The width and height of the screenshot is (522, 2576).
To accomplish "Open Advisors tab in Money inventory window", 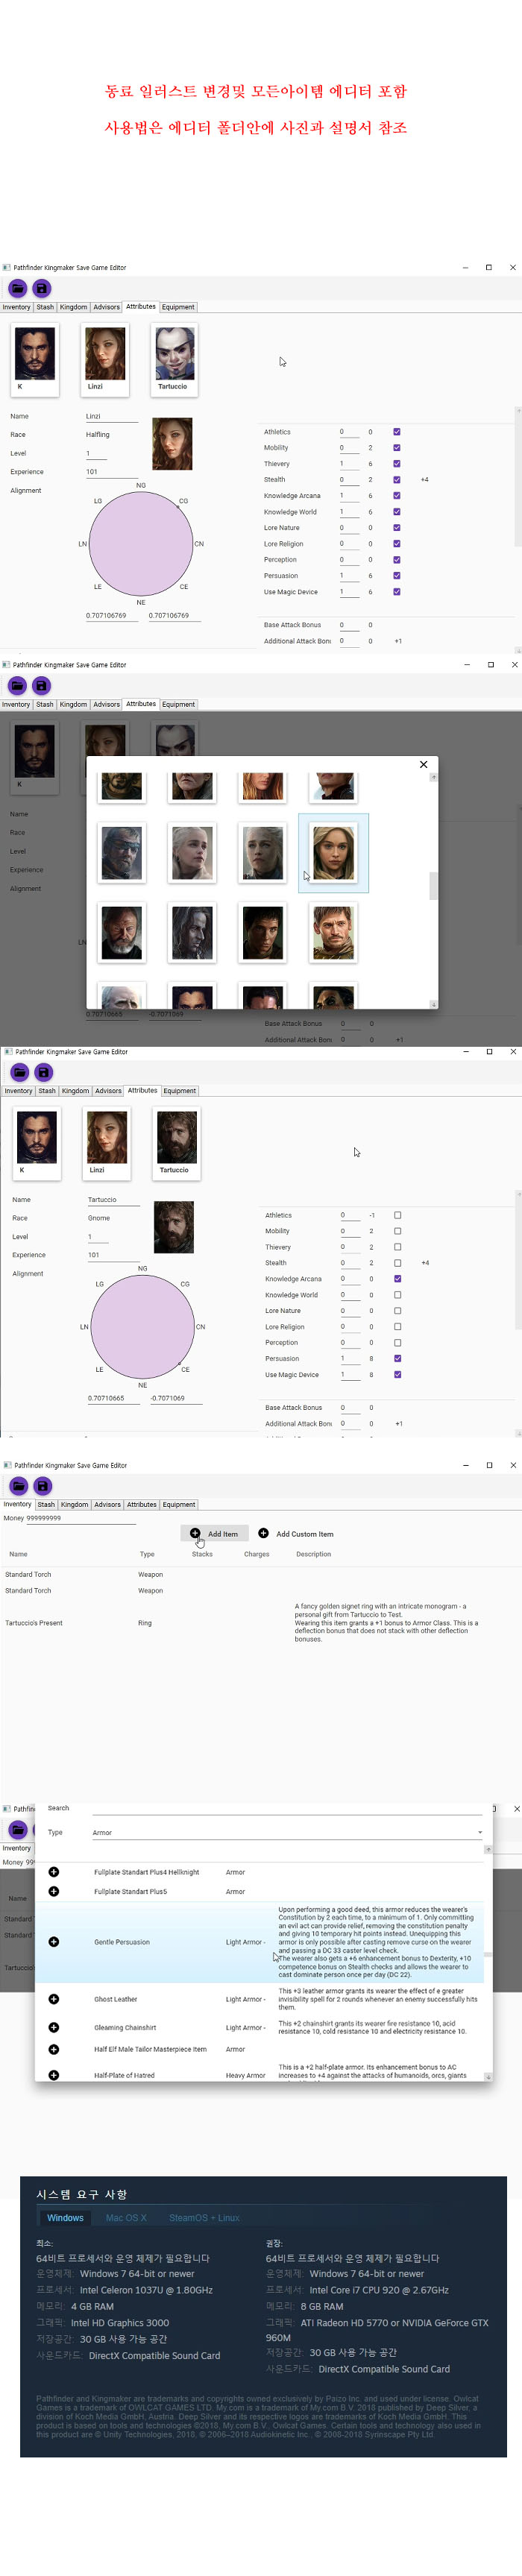I will (108, 1504).
